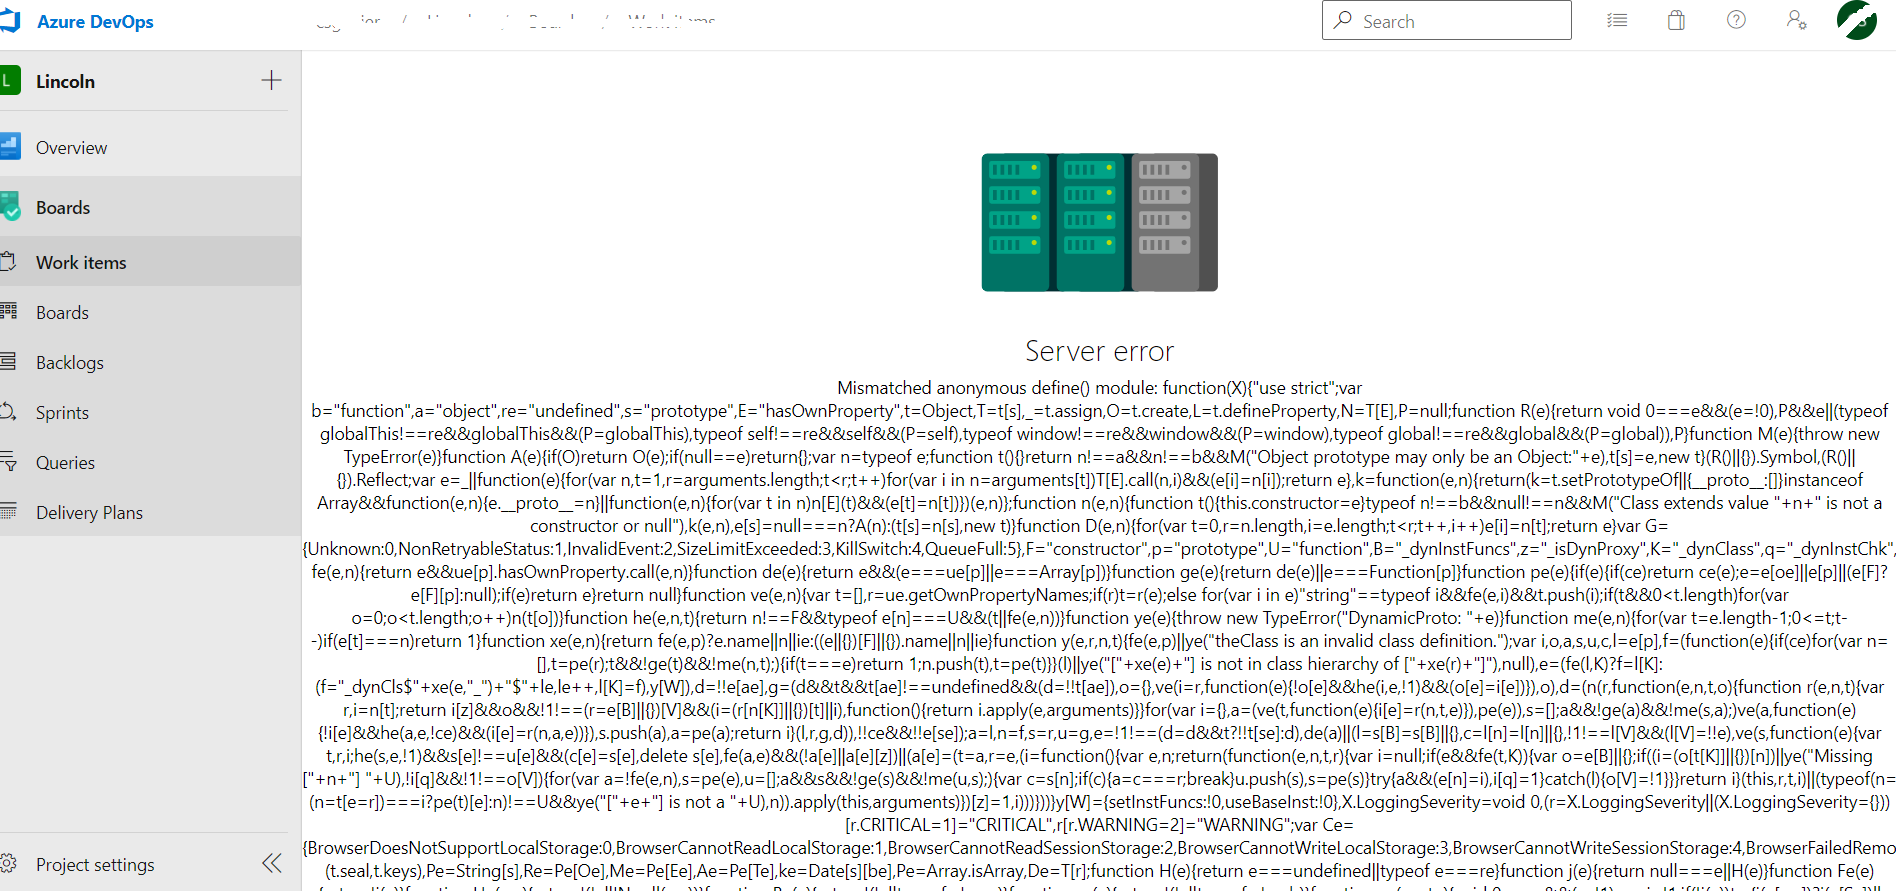Open the Lincoln project
This screenshot has height=891, width=1896.
[x=65, y=81]
